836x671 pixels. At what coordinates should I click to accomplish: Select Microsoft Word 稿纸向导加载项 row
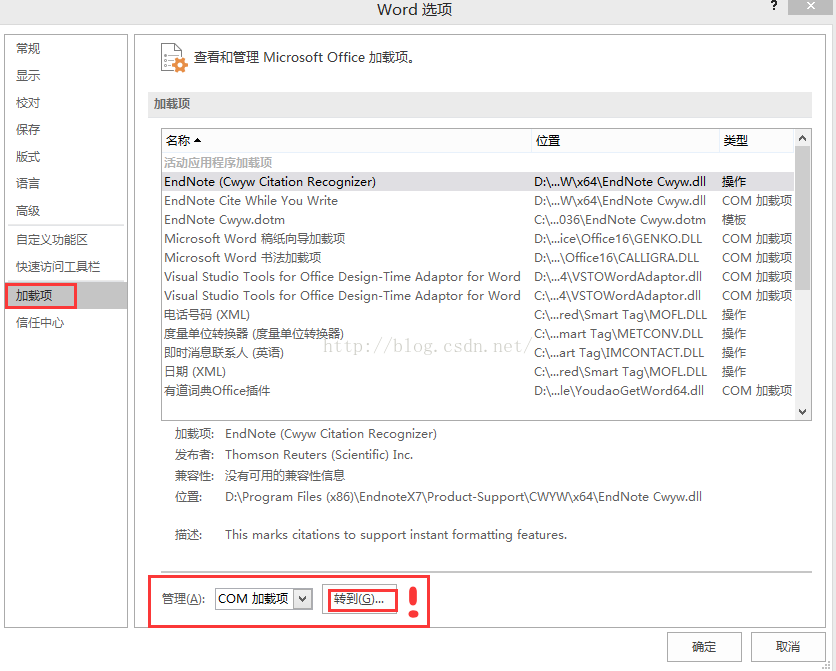(478, 239)
